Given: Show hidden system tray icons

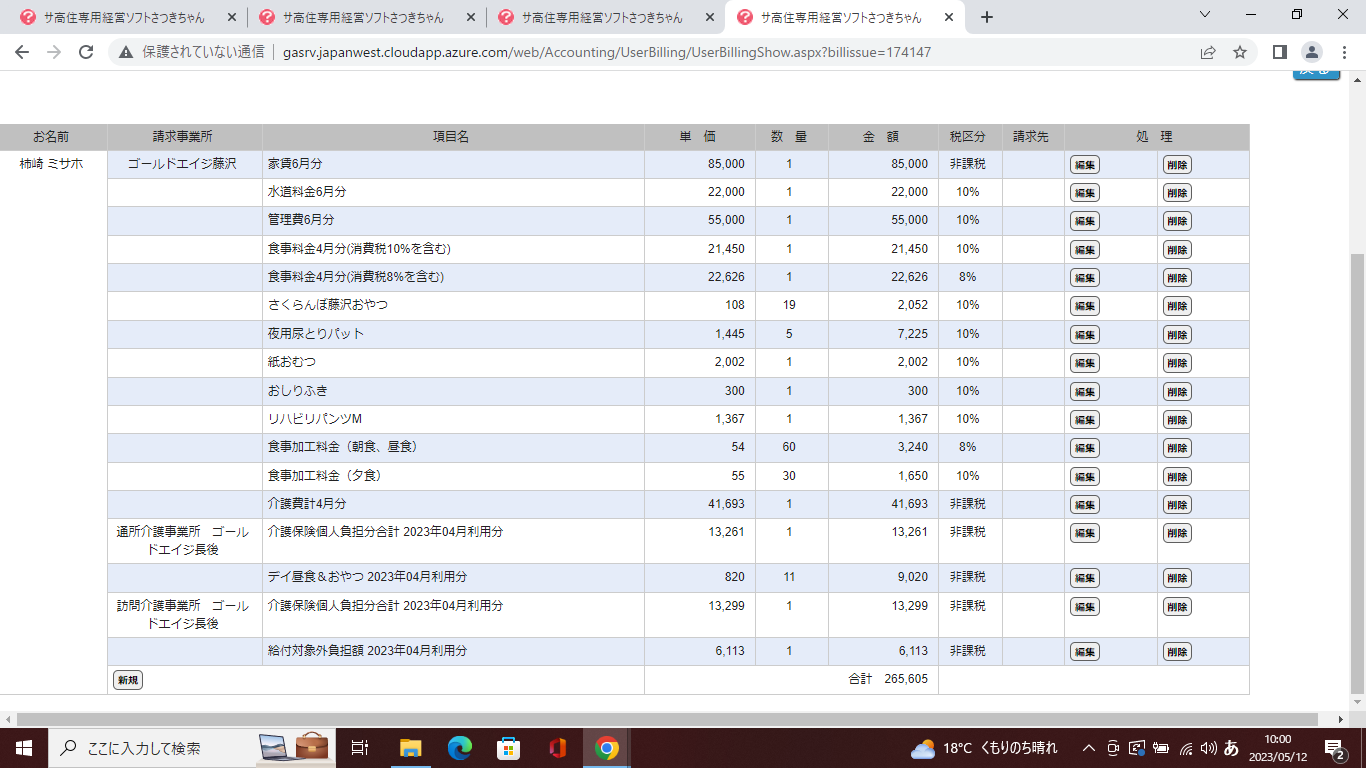Looking at the screenshot, I should coord(1089,748).
